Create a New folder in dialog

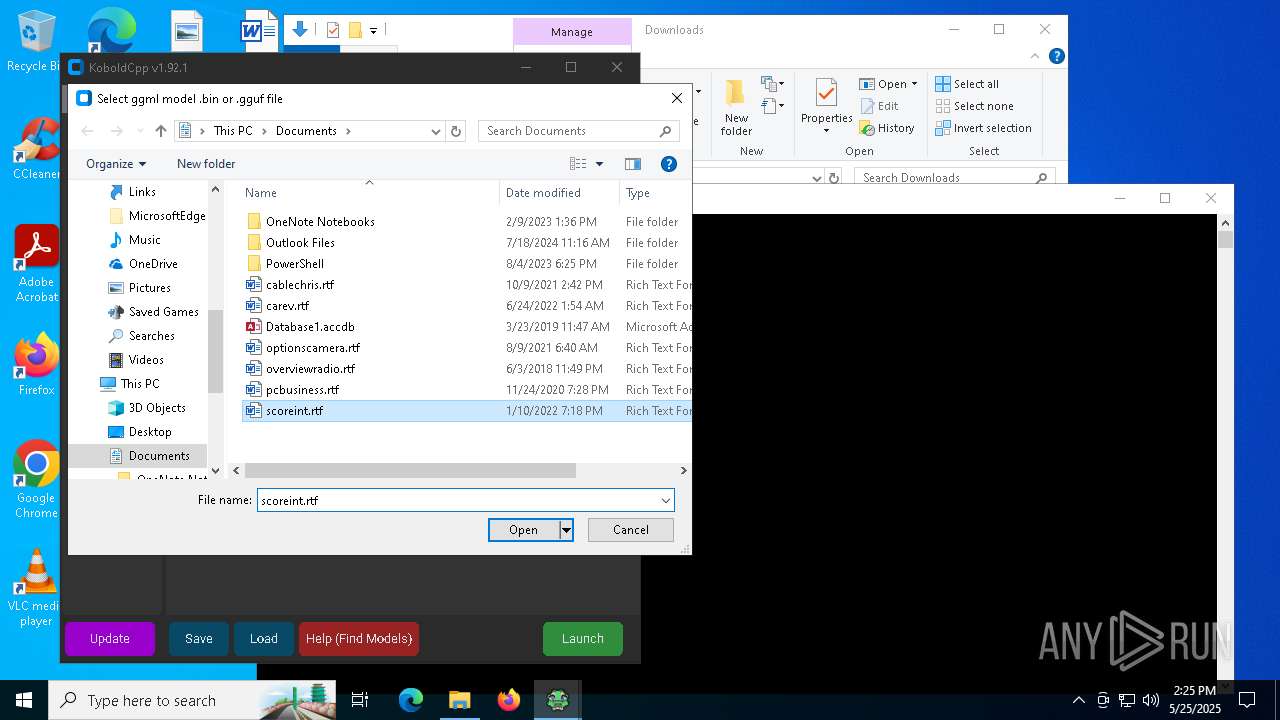[x=206, y=164]
